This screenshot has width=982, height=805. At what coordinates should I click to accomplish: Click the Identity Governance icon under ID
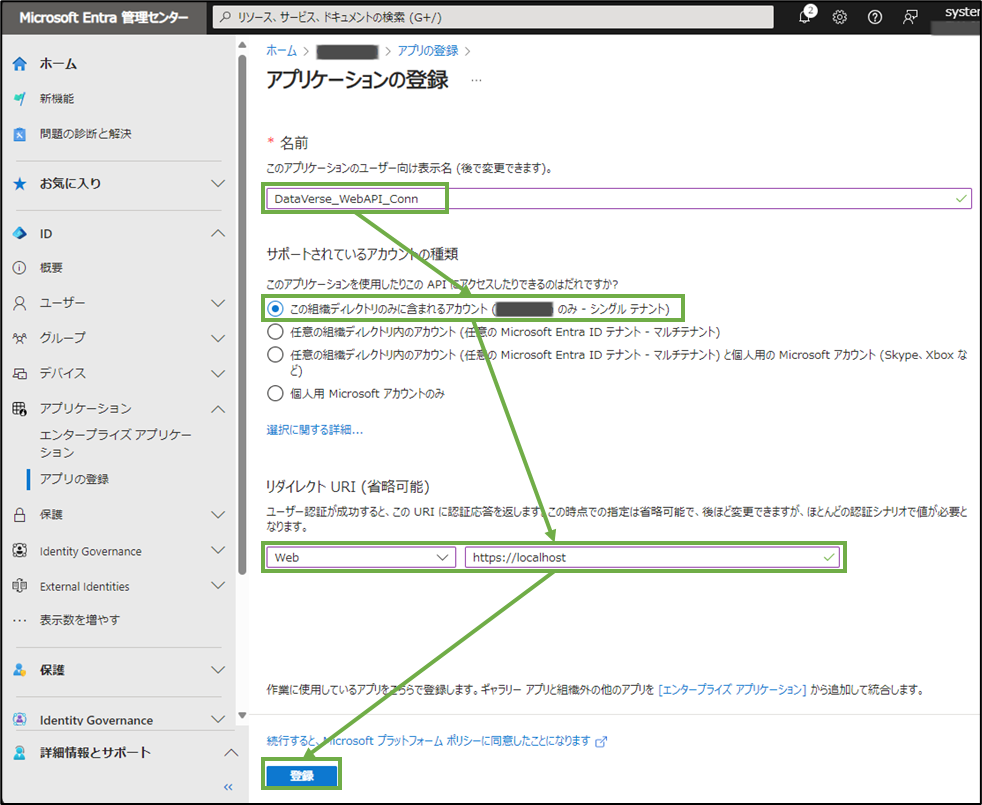[x=20, y=551]
